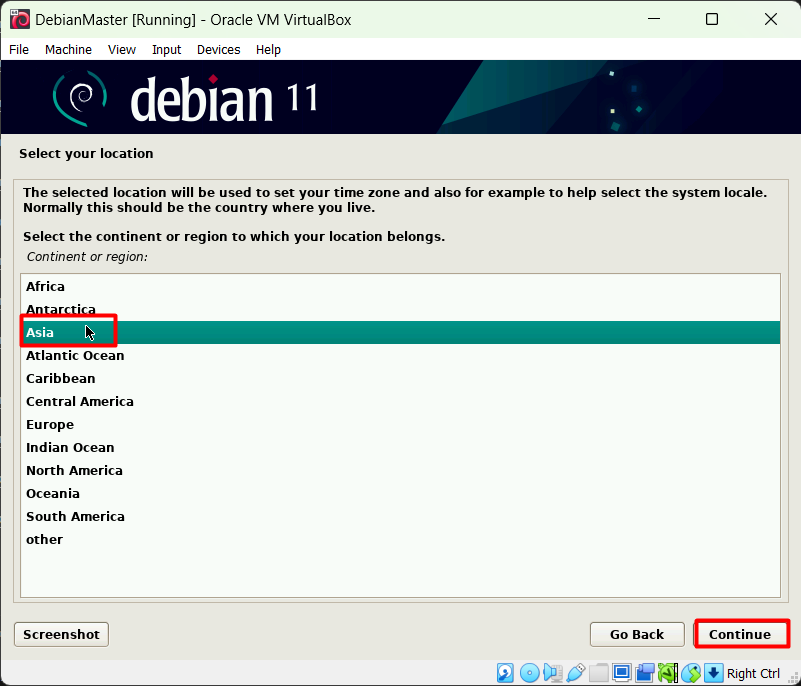Viewport: 801px width, 686px height.
Task: Select Antarctica in the region list
Action: click(400, 310)
